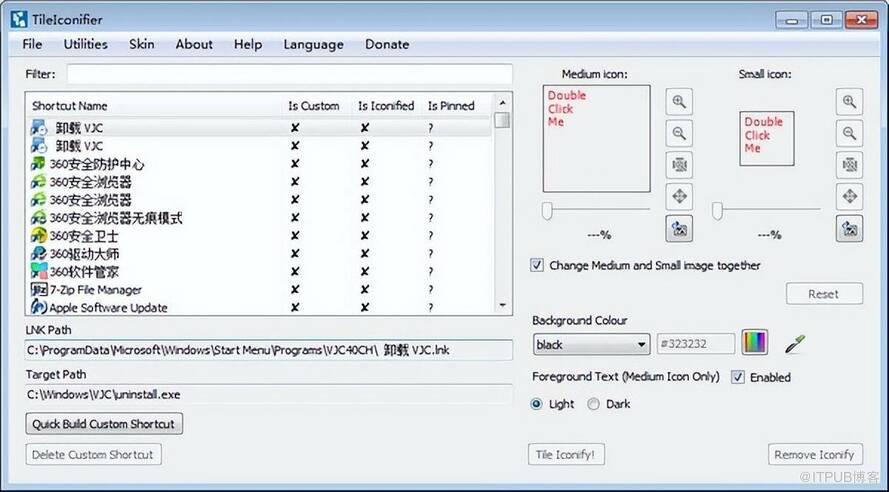Click the 360驱动大师 shortcut icon
Screen dimensions: 889x492
[38, 253]
